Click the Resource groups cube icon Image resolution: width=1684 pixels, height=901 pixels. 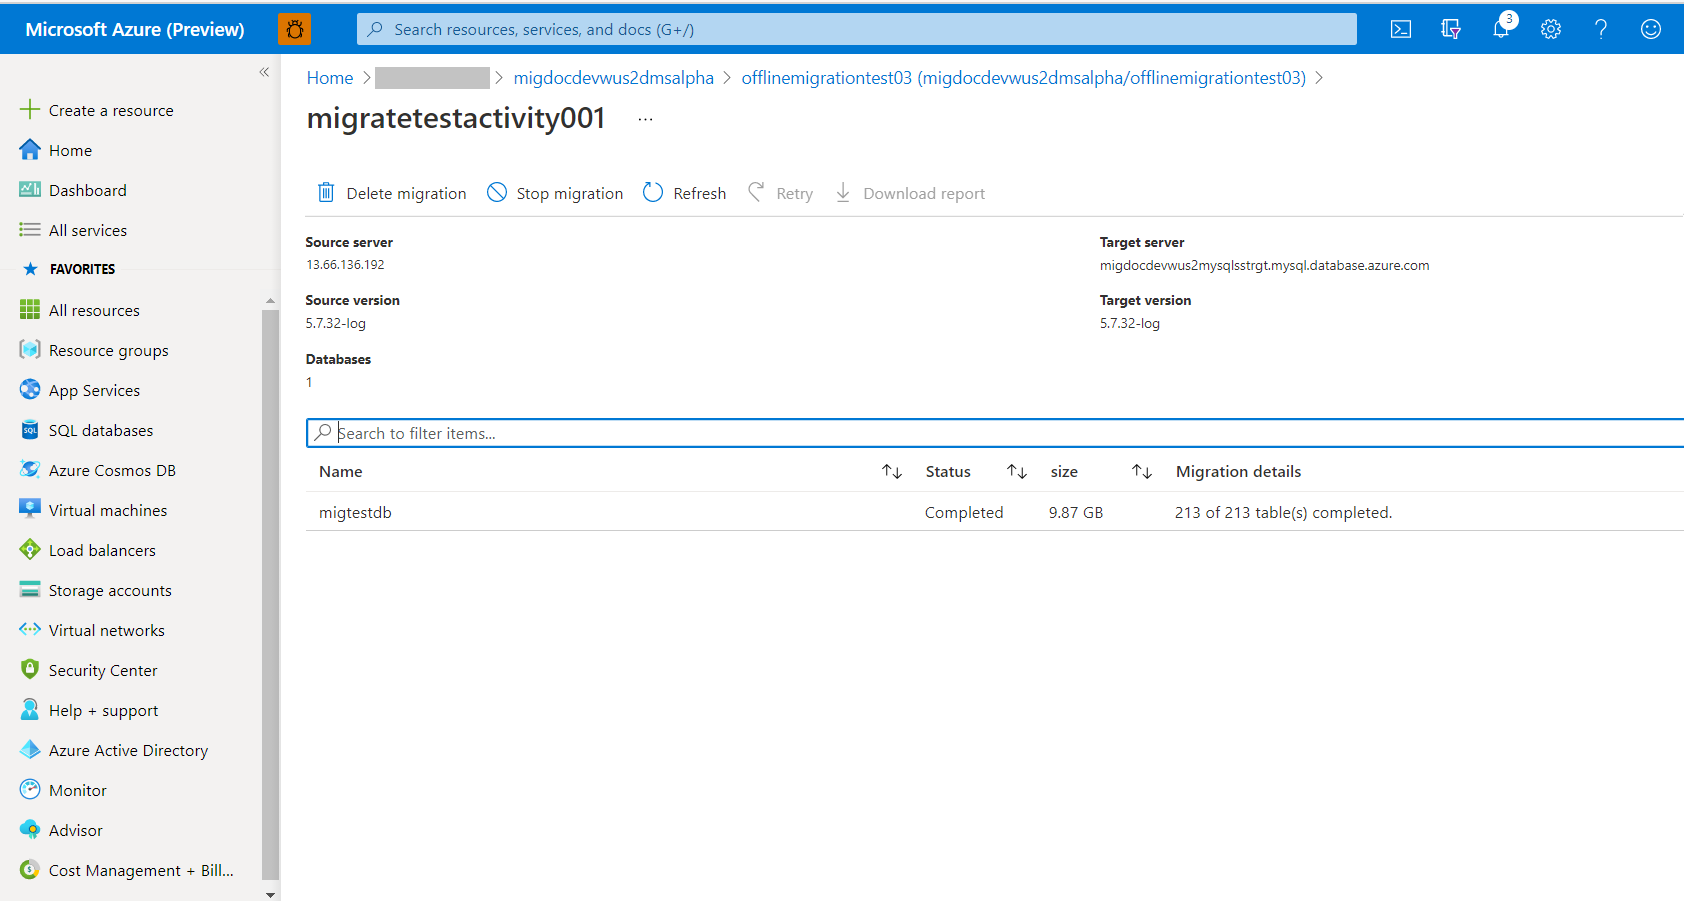(30, 350)
